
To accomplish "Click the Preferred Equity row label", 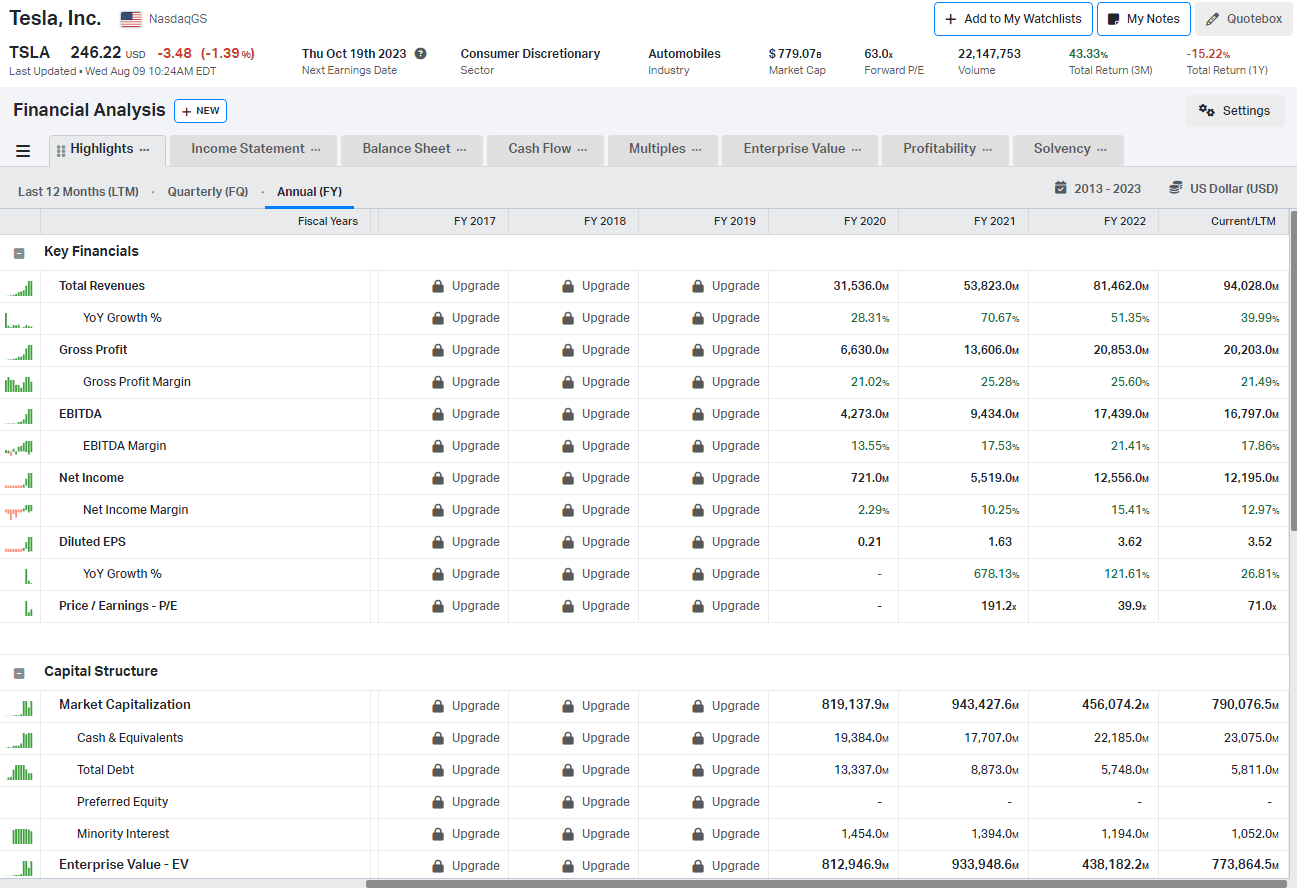I will 123,802.
